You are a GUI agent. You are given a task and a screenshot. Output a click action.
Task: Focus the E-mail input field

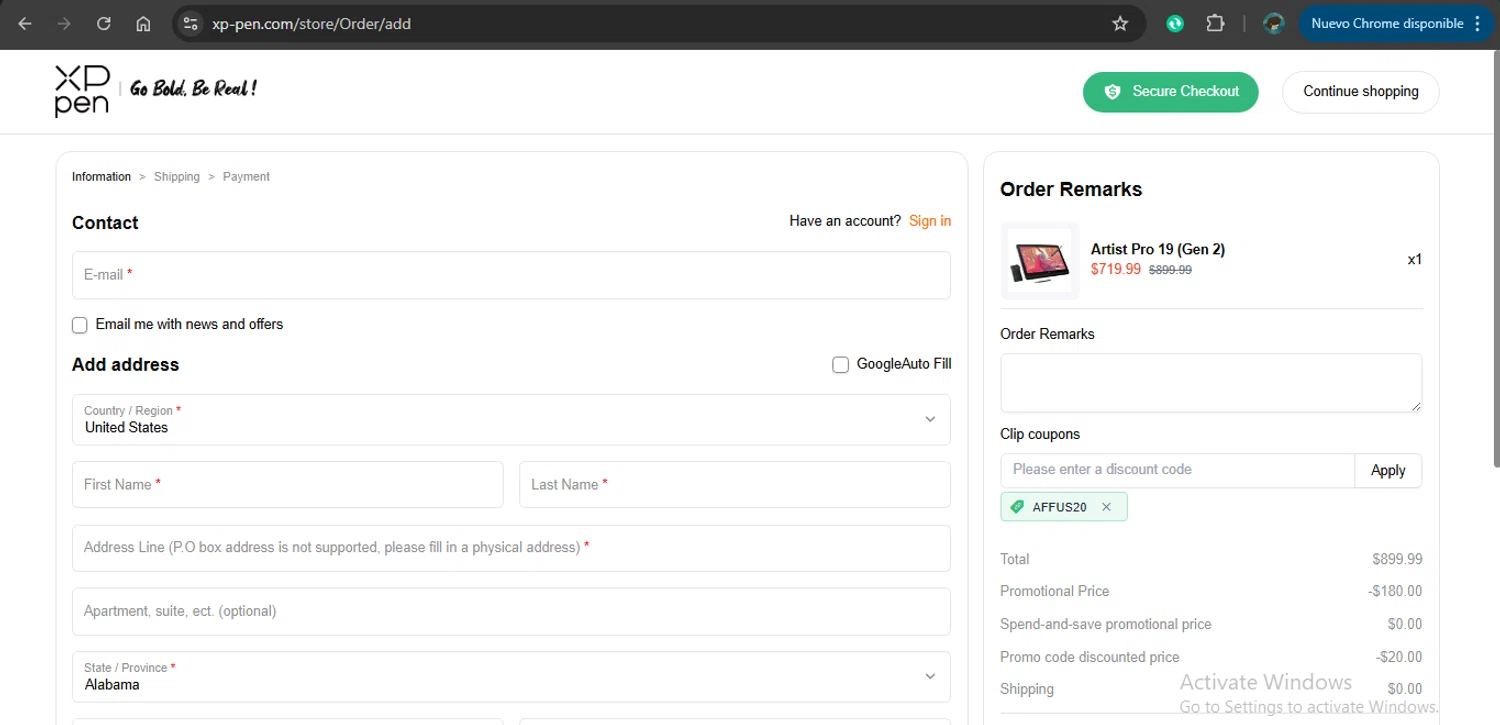[x=511, y=275]
